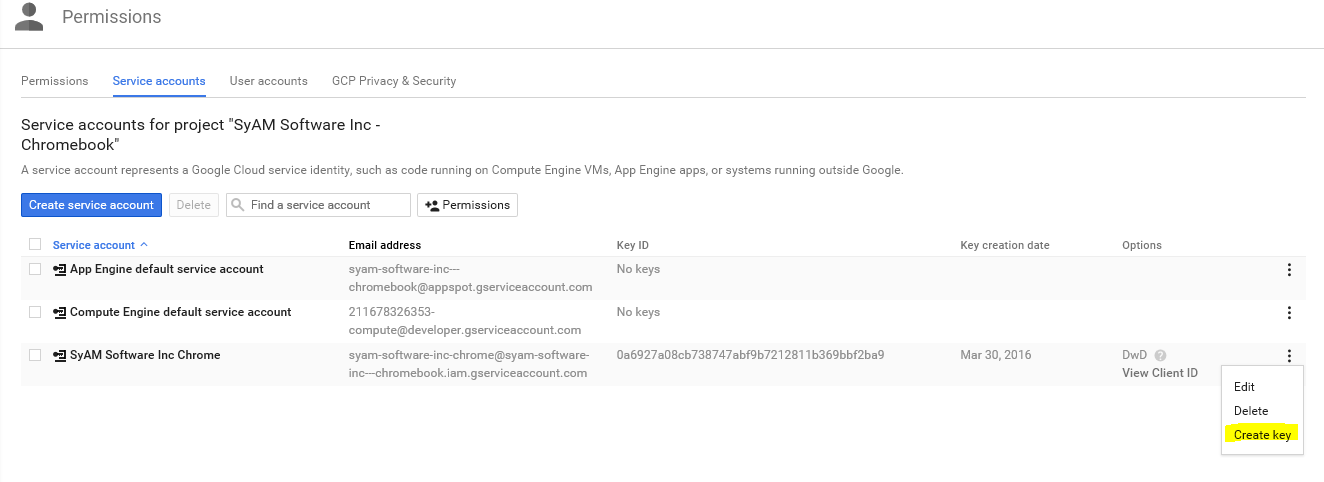Click the View Client ID link
This screenshot has height=482, width=1324.
coord(1160,373)
